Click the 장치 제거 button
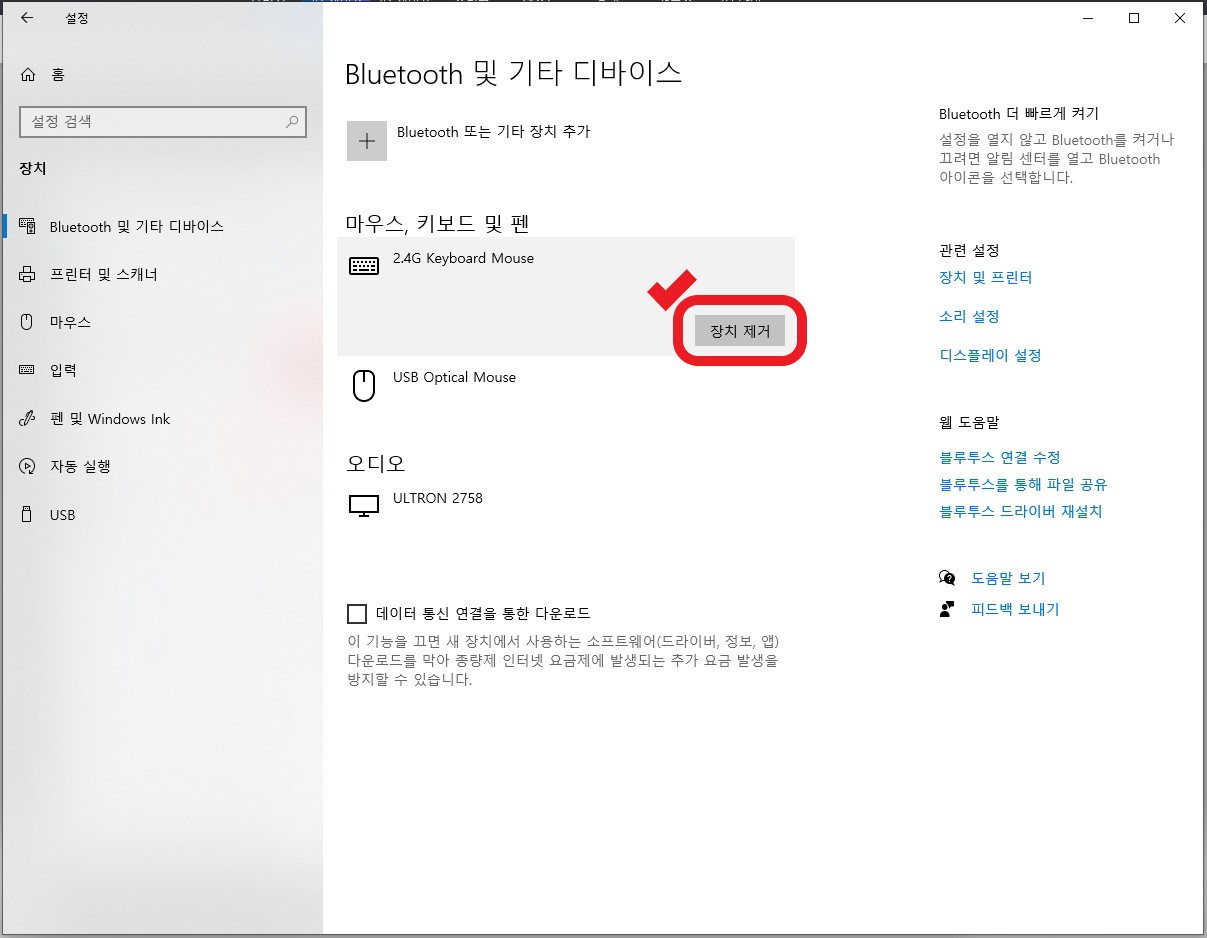Screen dimensions: 1207x938 [x=740, y=331]
